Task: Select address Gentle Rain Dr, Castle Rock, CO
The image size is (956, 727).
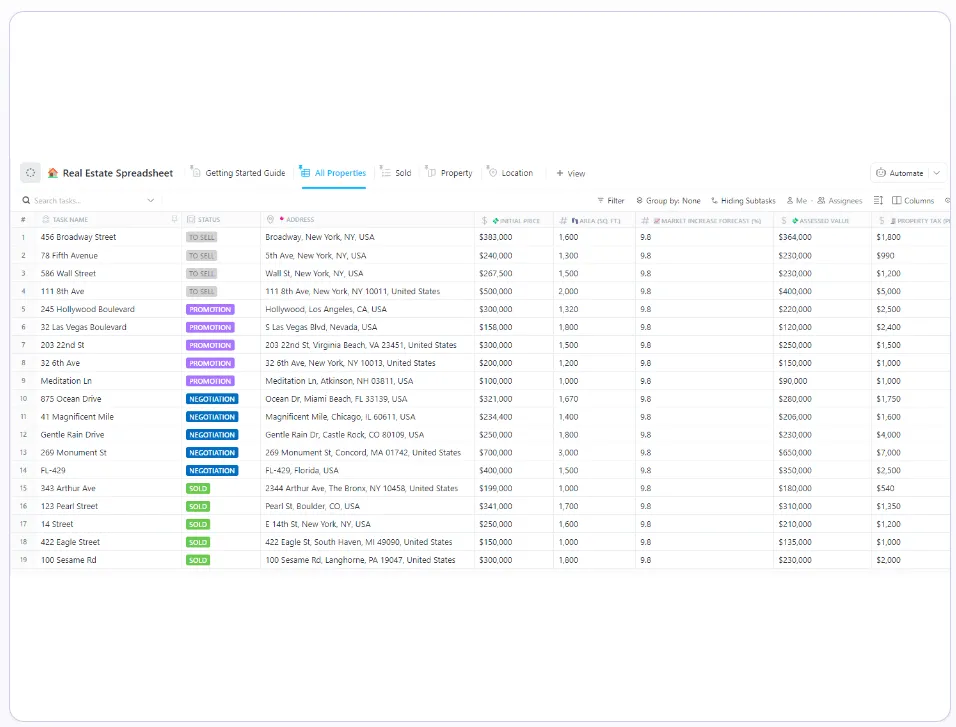Action: point(344,435)
